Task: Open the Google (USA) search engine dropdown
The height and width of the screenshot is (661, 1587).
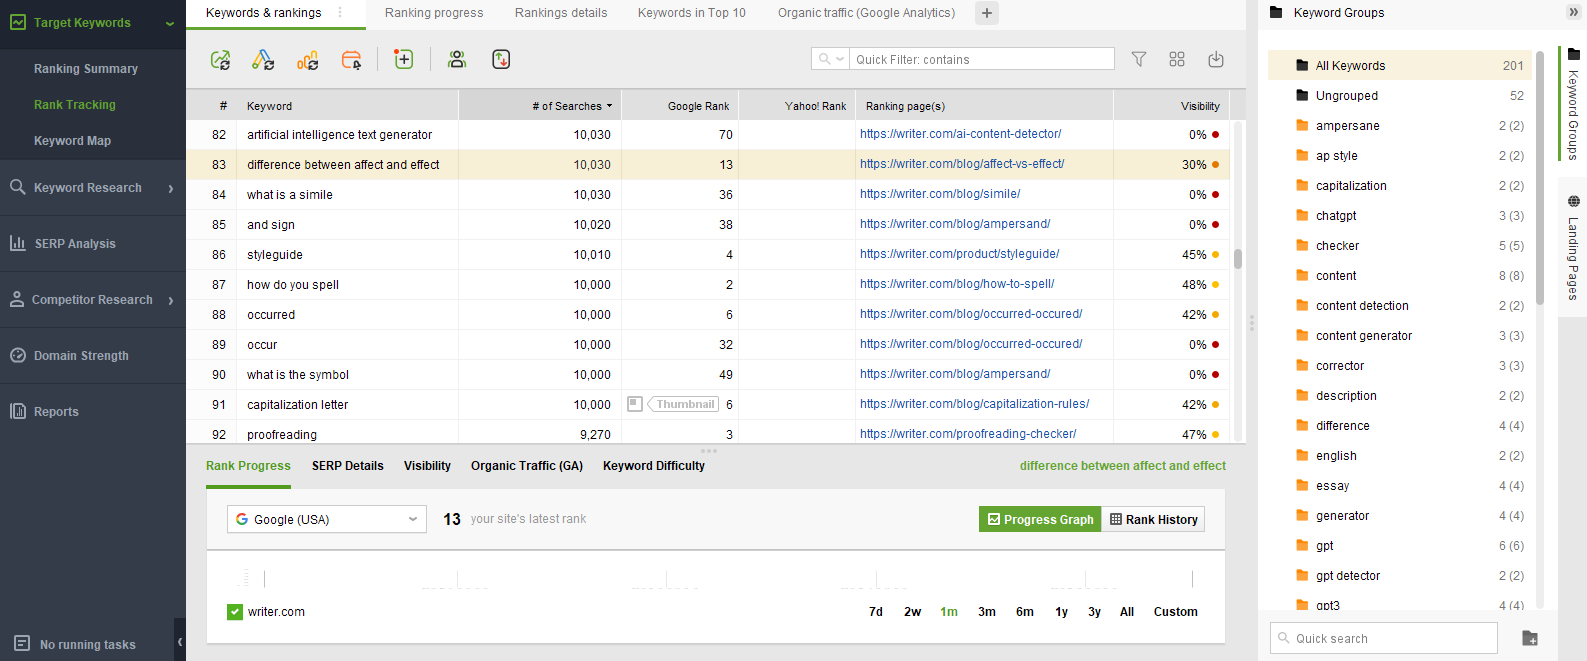Action: (x=327, y=519)
